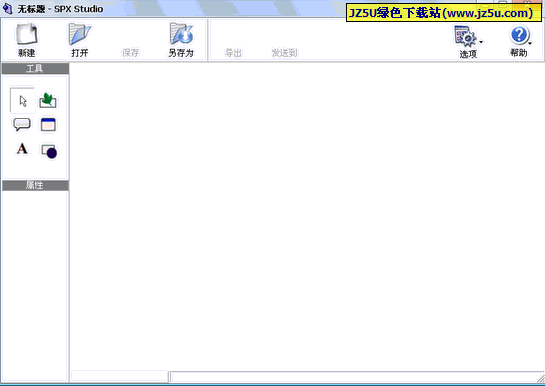Open the 帮助 help icon
Viewport: 545px width, 386px height.
(x=519, y=35)
